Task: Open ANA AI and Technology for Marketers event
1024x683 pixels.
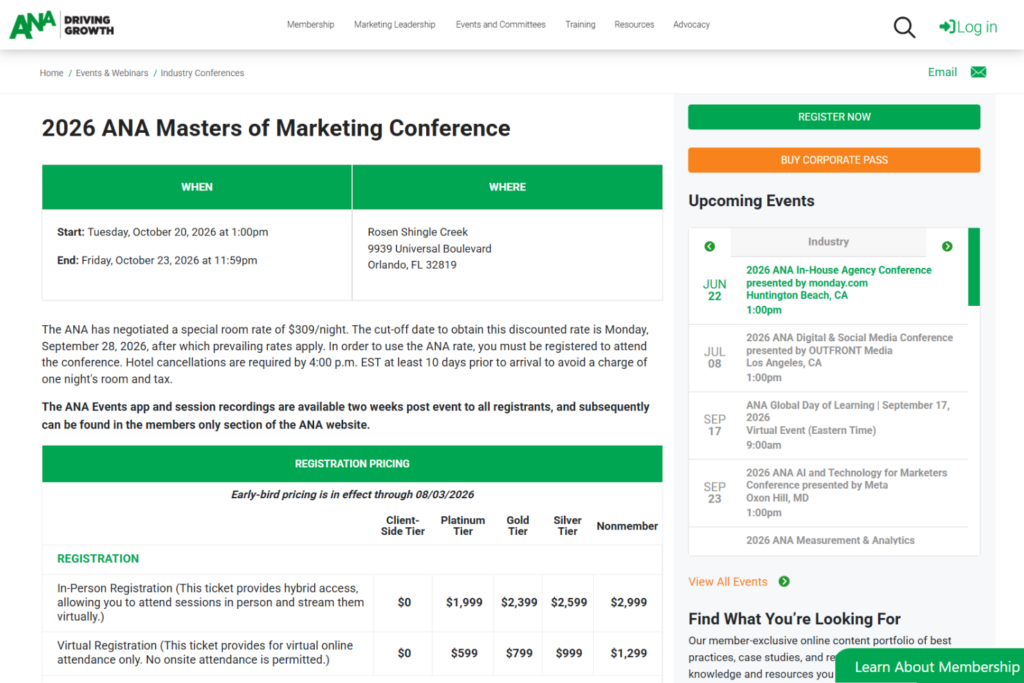Action: tap(846, 484)
